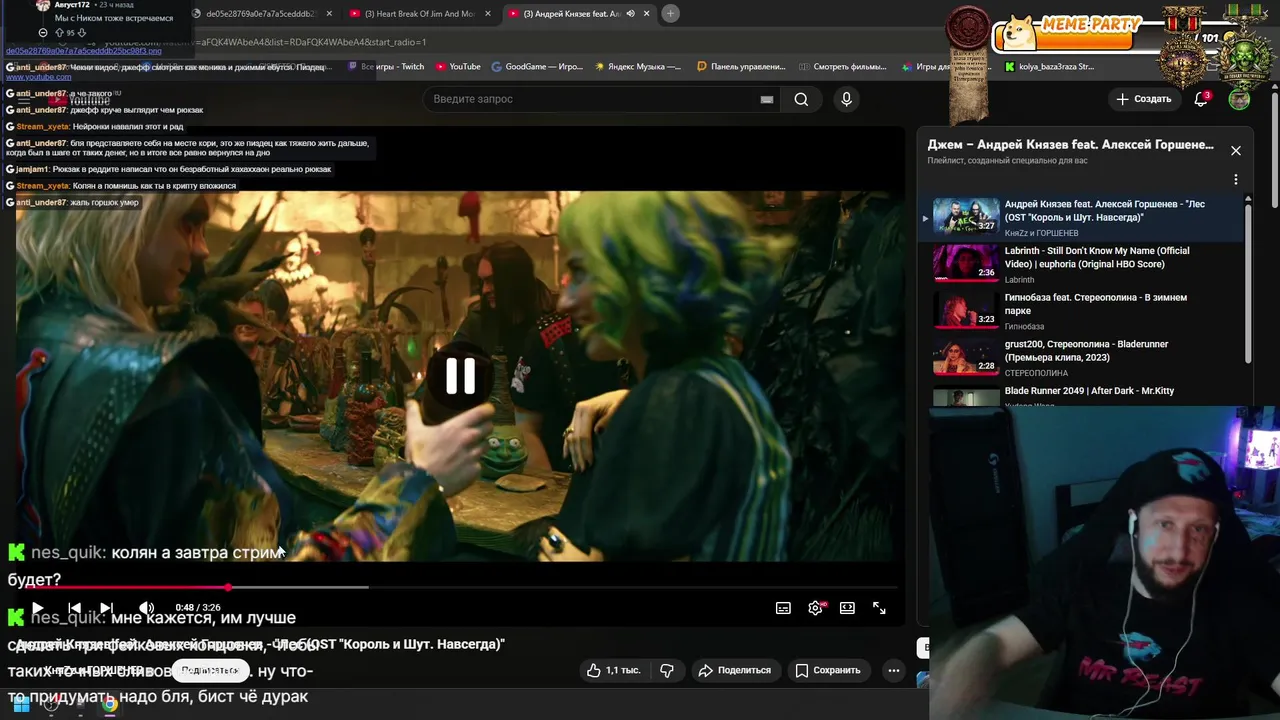The image size is (1280, 720).
Task: Open player settings gear
Action: tap(816, 608)
